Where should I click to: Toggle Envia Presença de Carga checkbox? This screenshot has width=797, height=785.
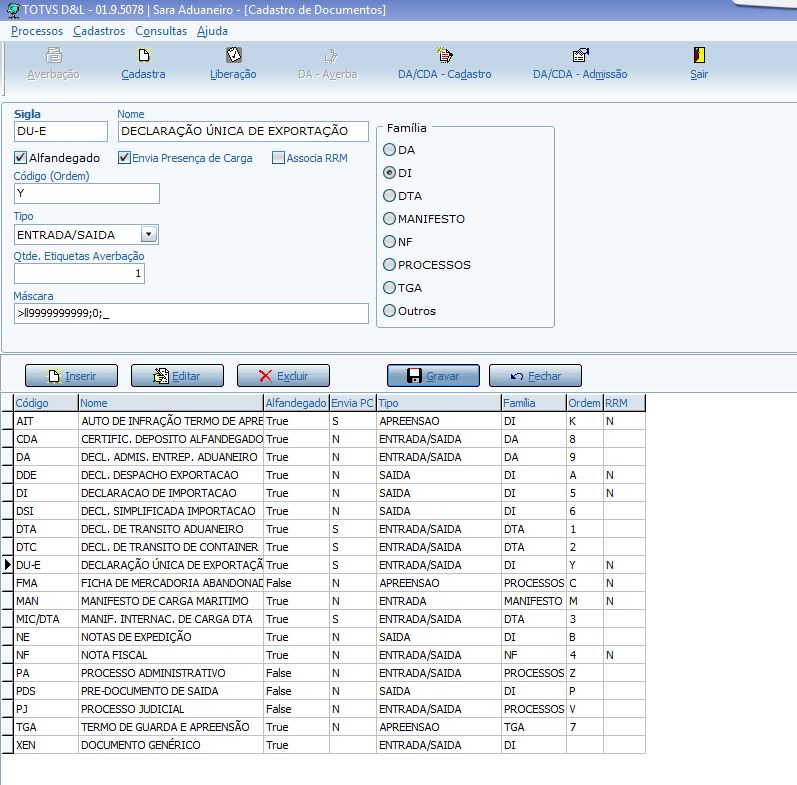tap(124, 158)
